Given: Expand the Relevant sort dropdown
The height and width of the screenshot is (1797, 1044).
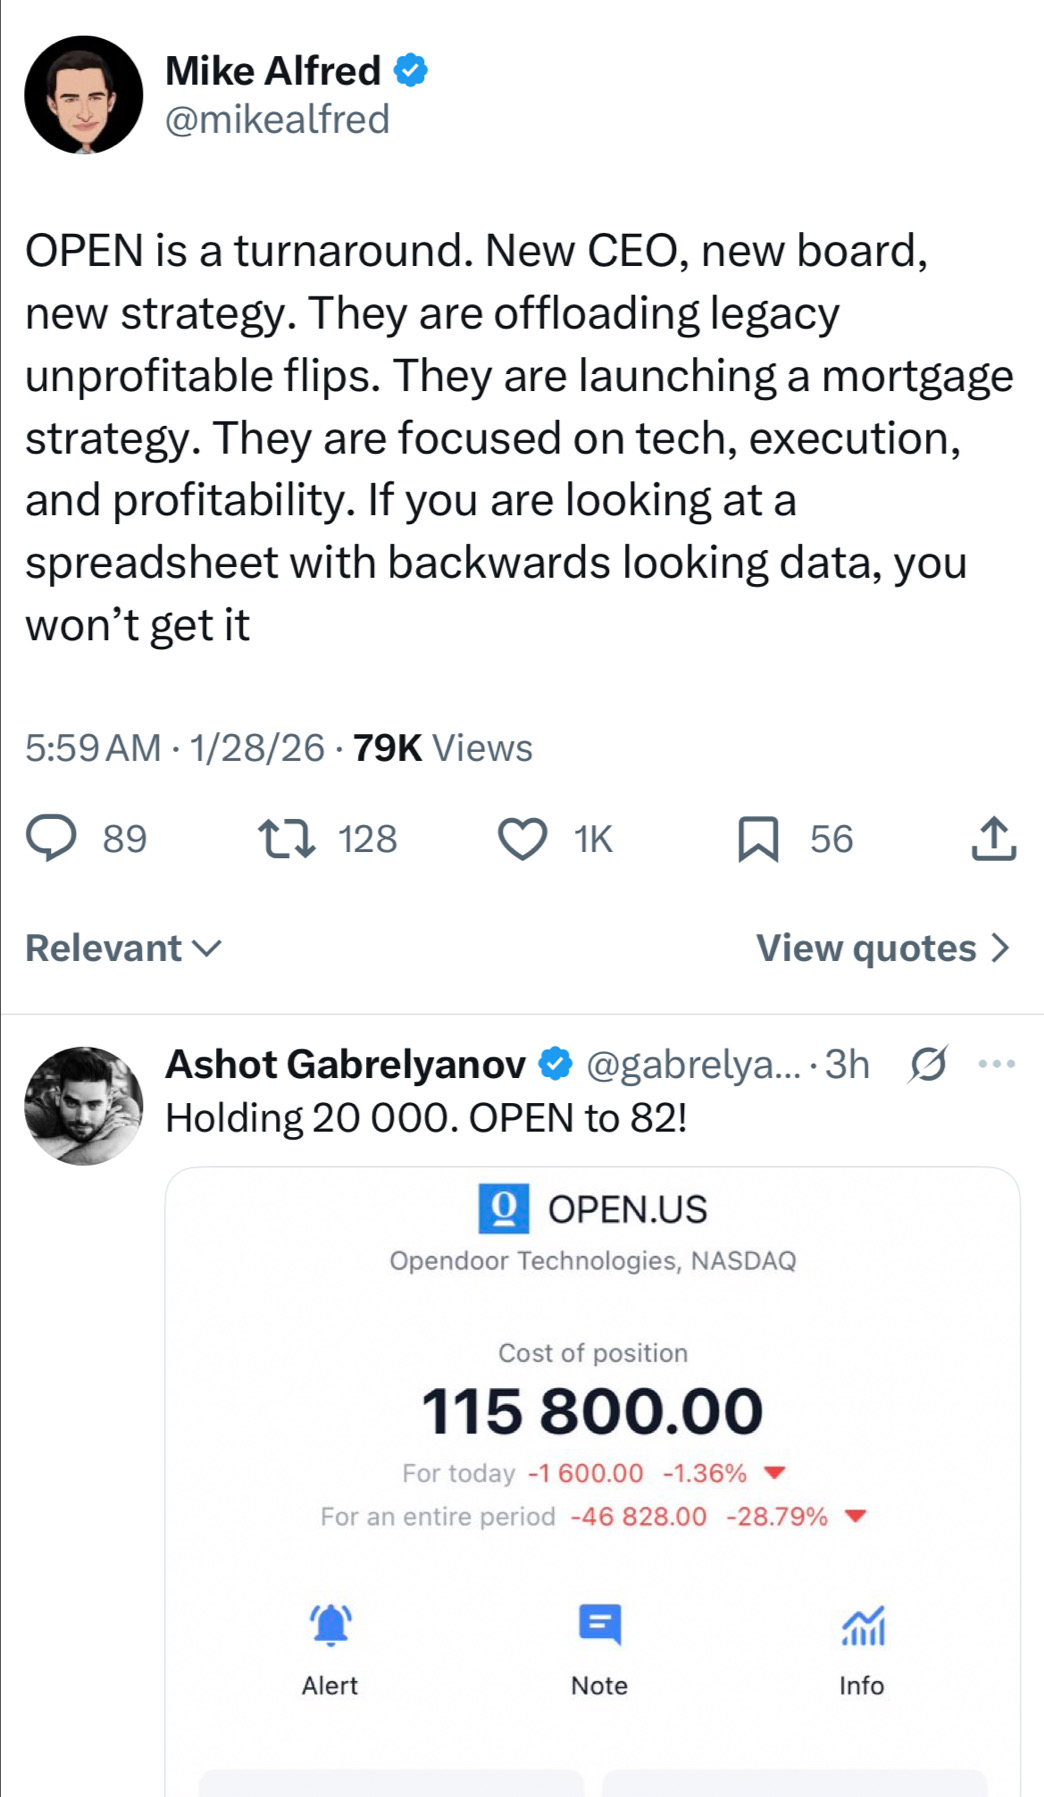Looking at the screenshot, I should click(123, 948).
